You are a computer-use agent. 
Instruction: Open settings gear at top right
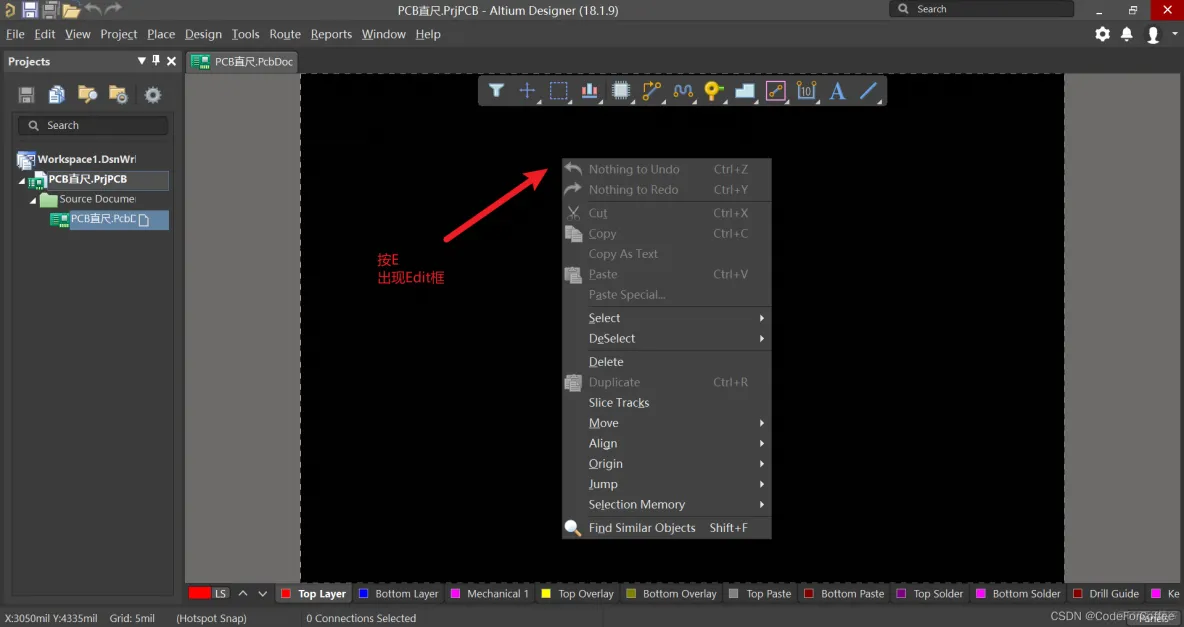click(x=1102, y=34)
